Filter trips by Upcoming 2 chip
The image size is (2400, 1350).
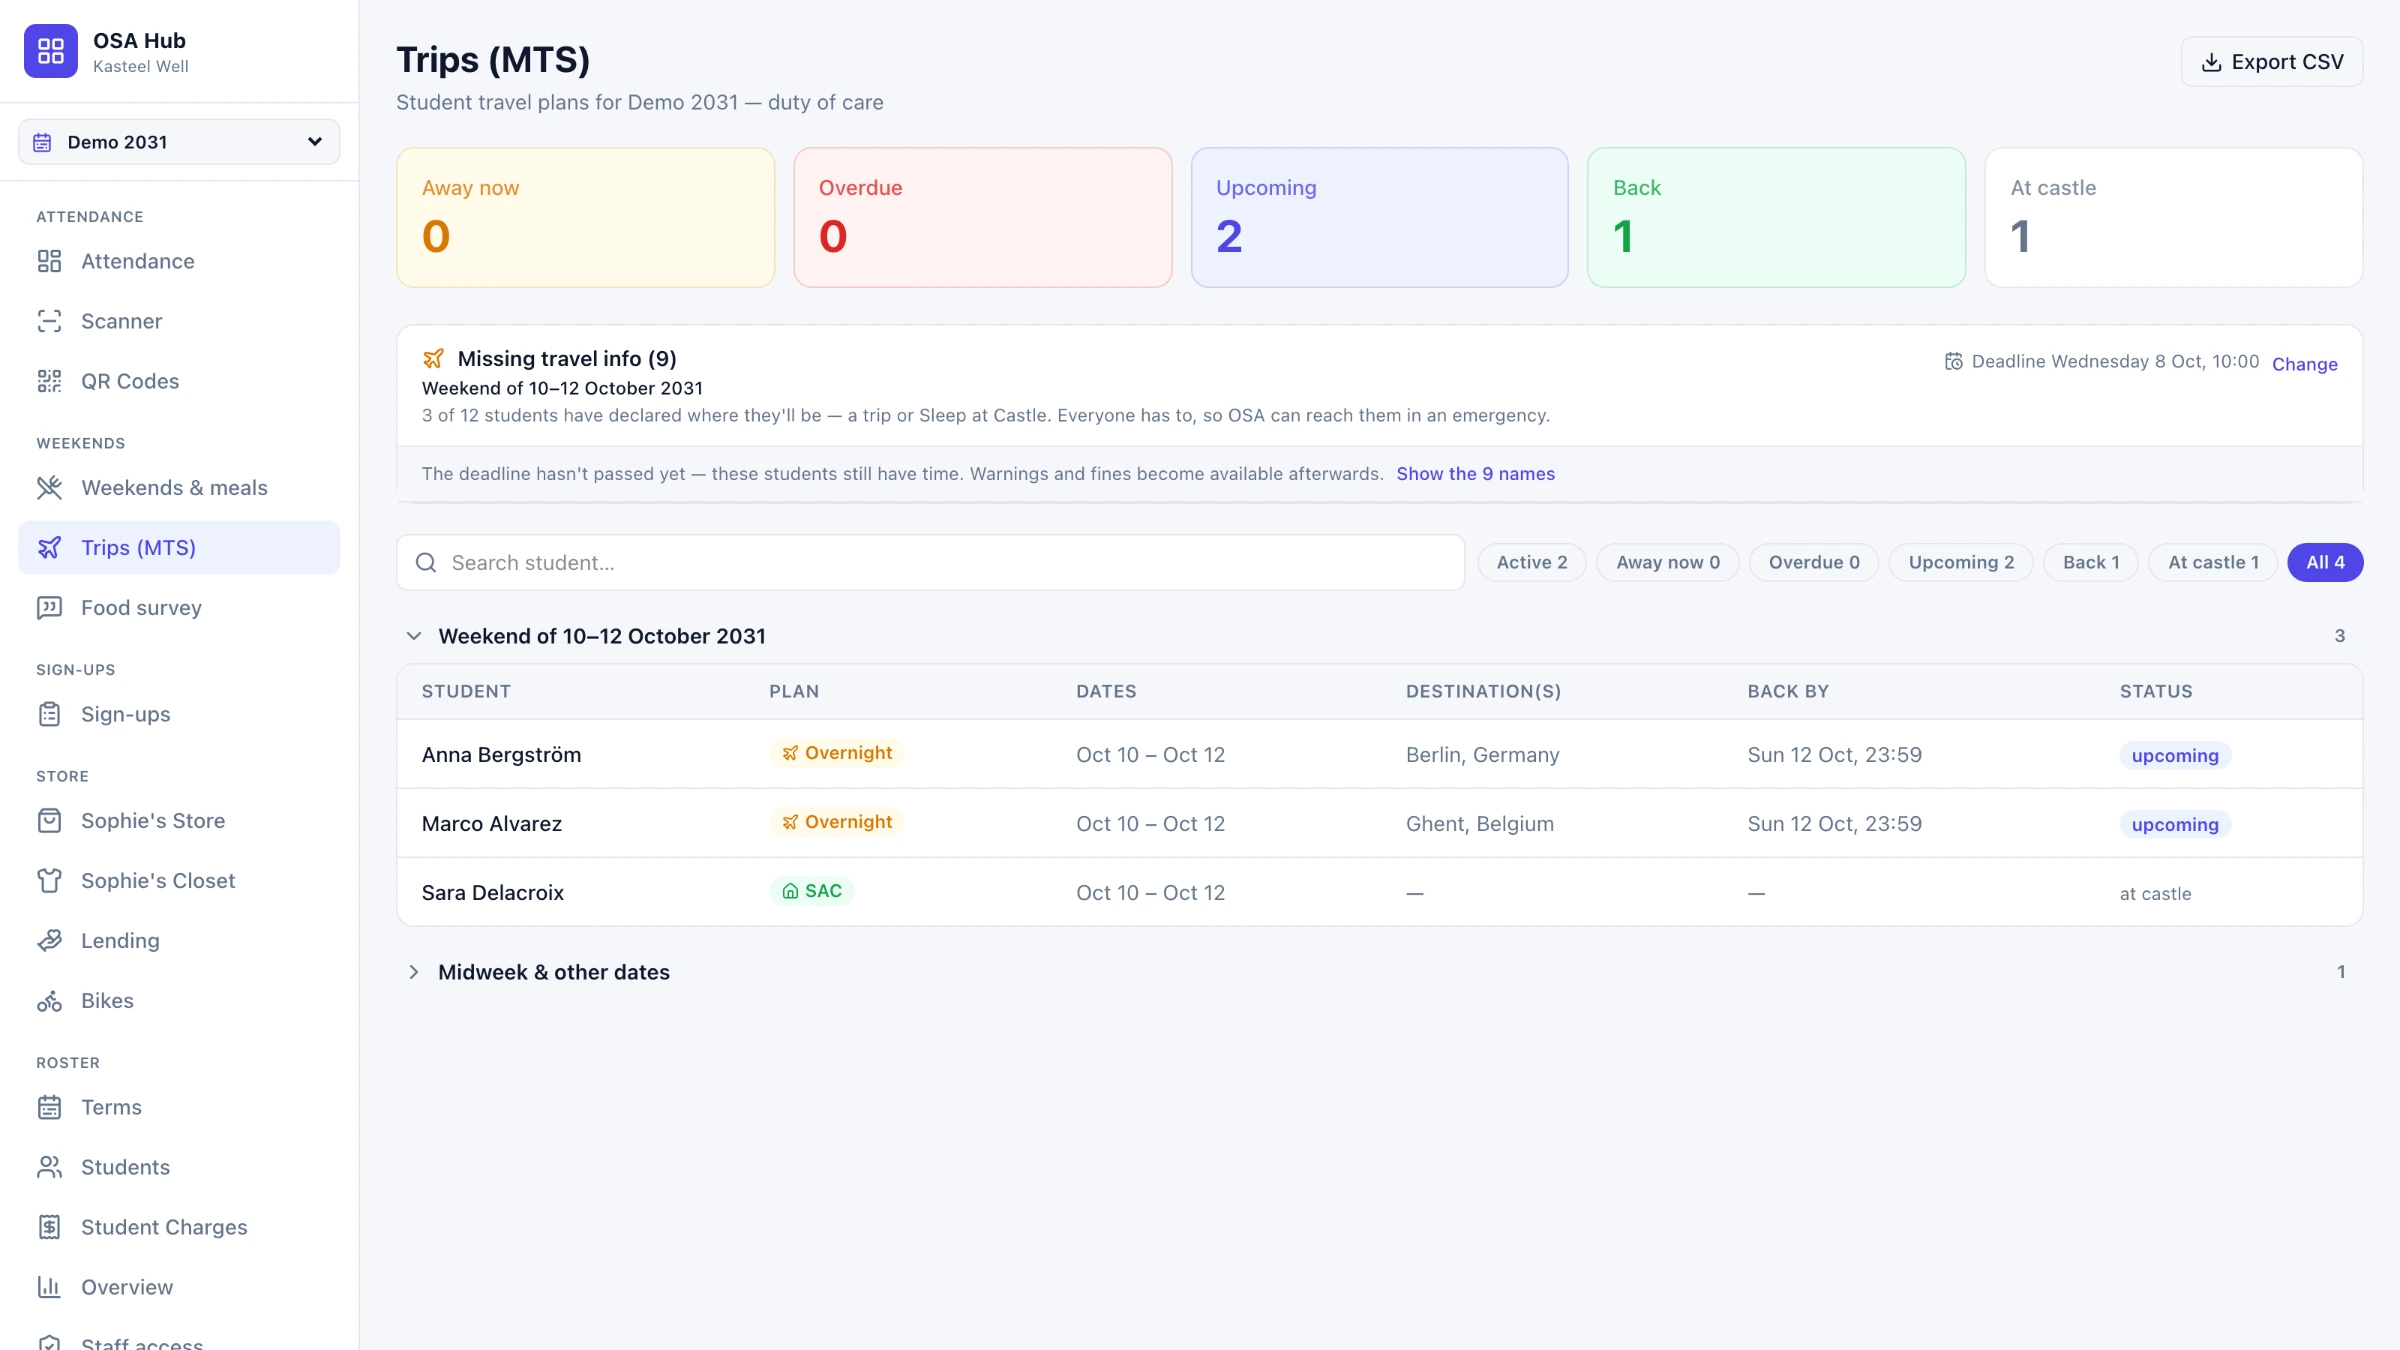(x=1961, y=562)
